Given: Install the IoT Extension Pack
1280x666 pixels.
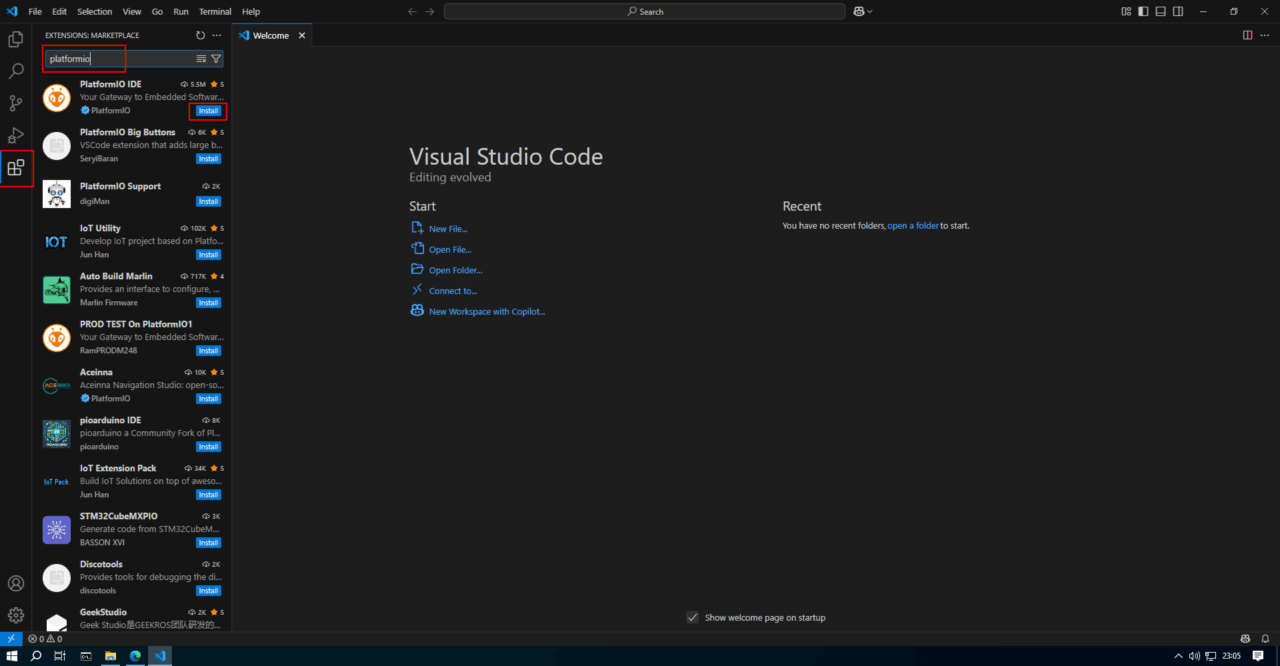Looking at the screenshot, I should [208, 495].
